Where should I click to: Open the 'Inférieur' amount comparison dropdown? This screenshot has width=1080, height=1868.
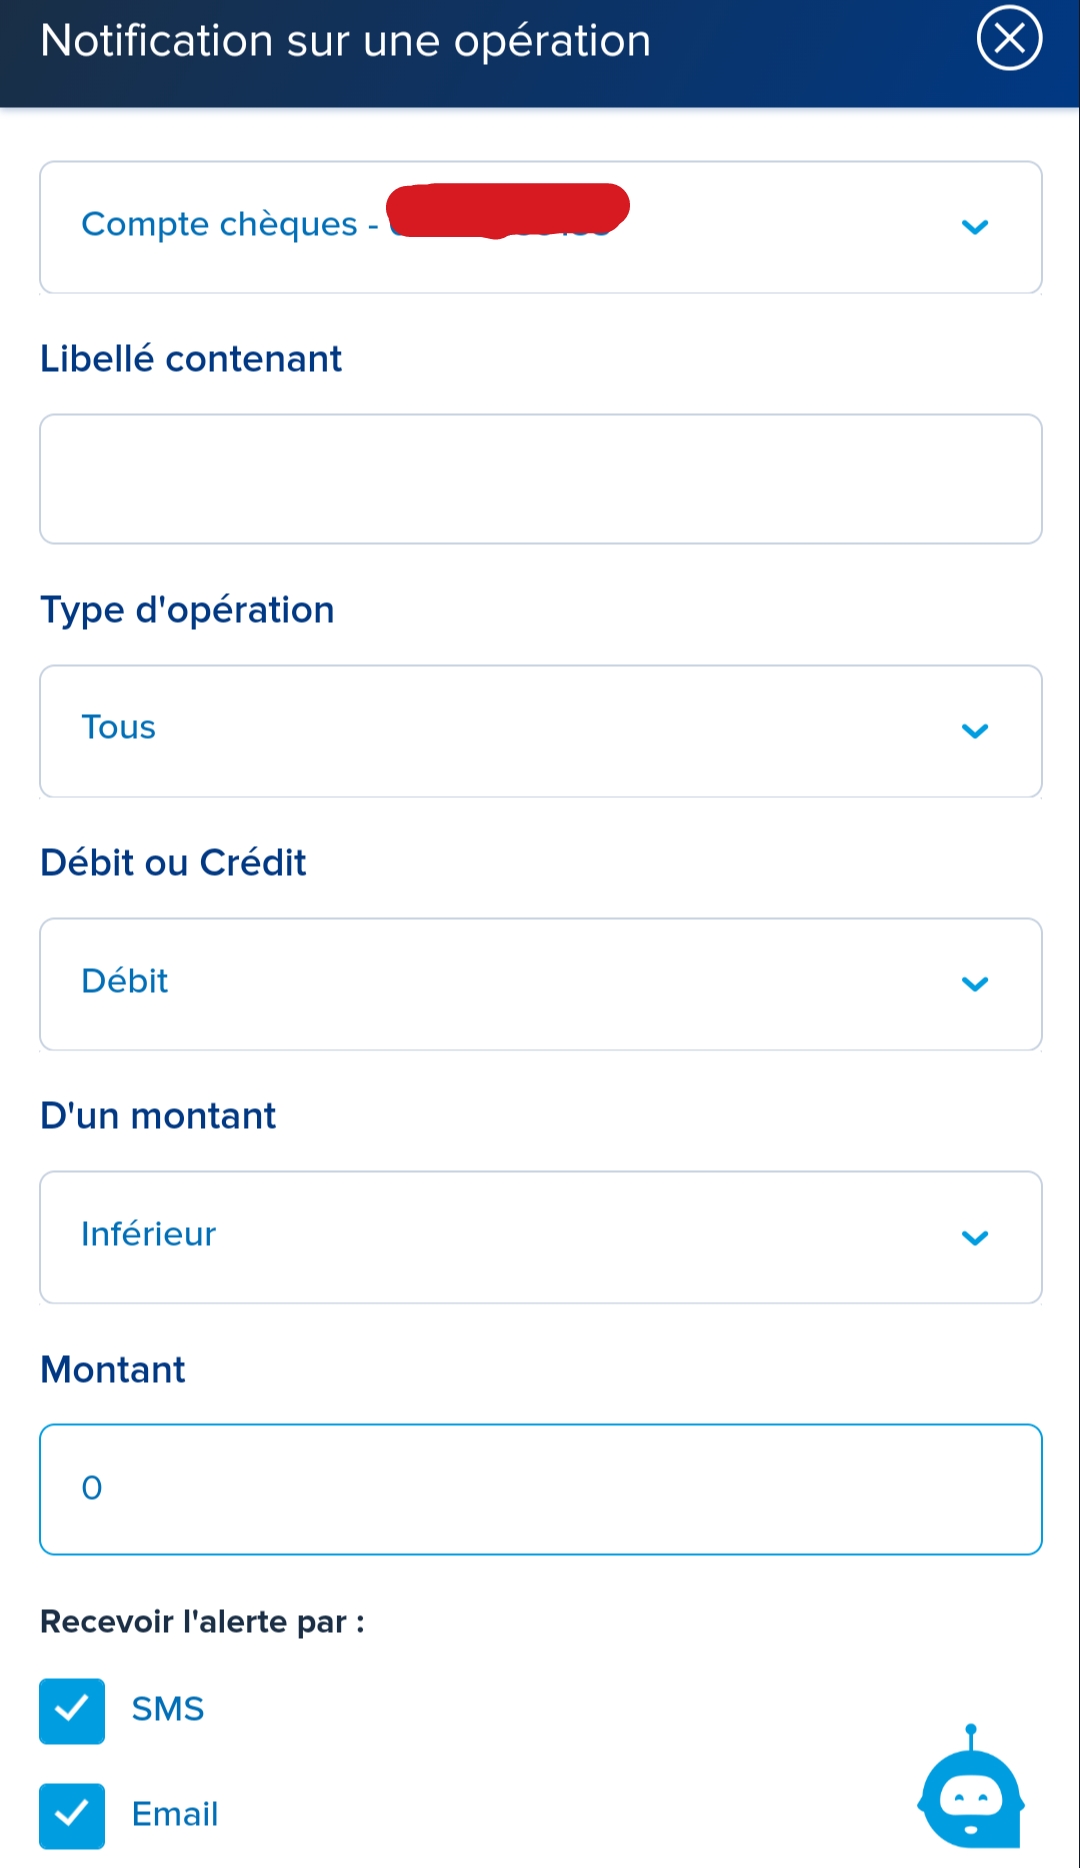point(149,1234)
